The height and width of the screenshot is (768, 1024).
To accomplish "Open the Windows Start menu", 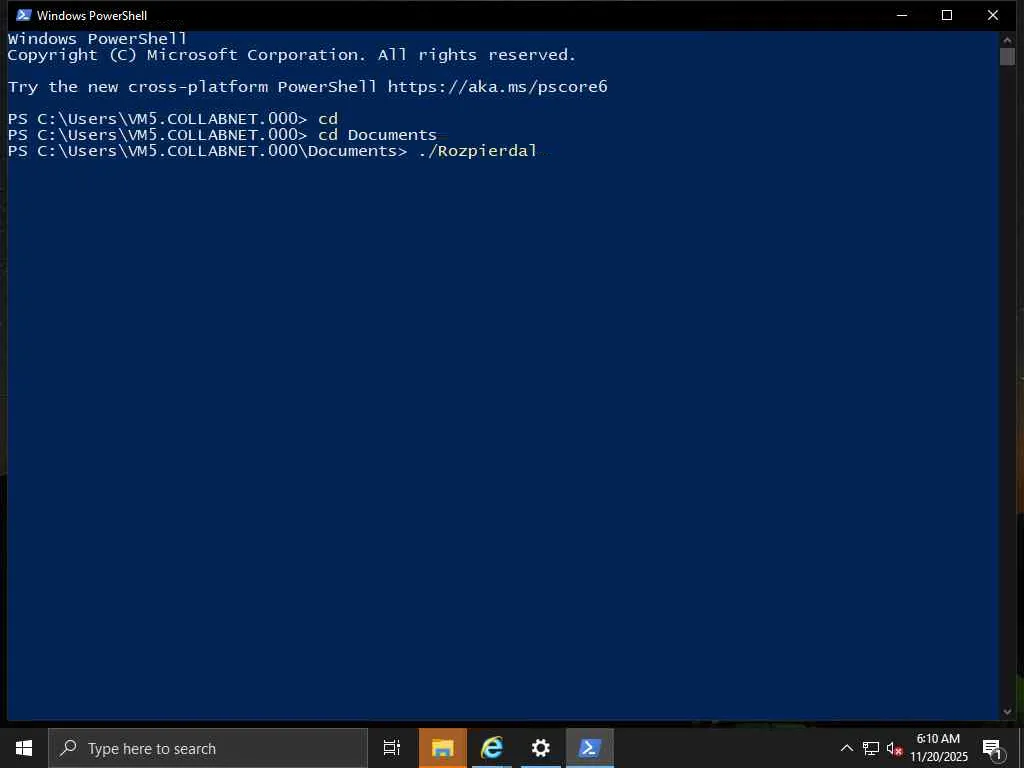I will (x=24, y=748).
